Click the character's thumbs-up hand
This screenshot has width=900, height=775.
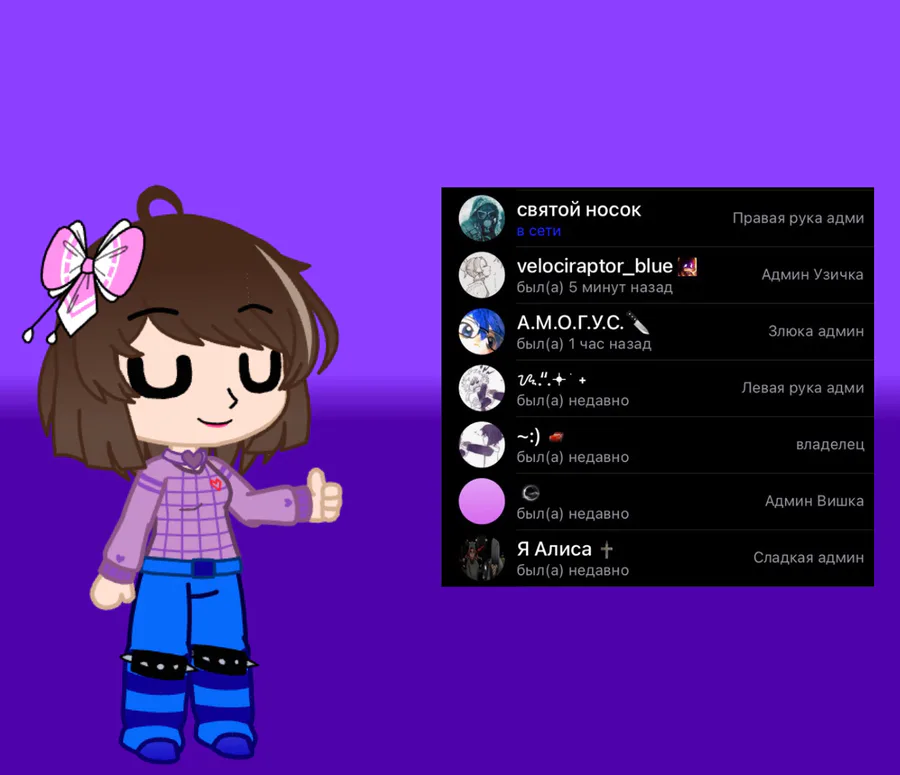coord(324,495)
